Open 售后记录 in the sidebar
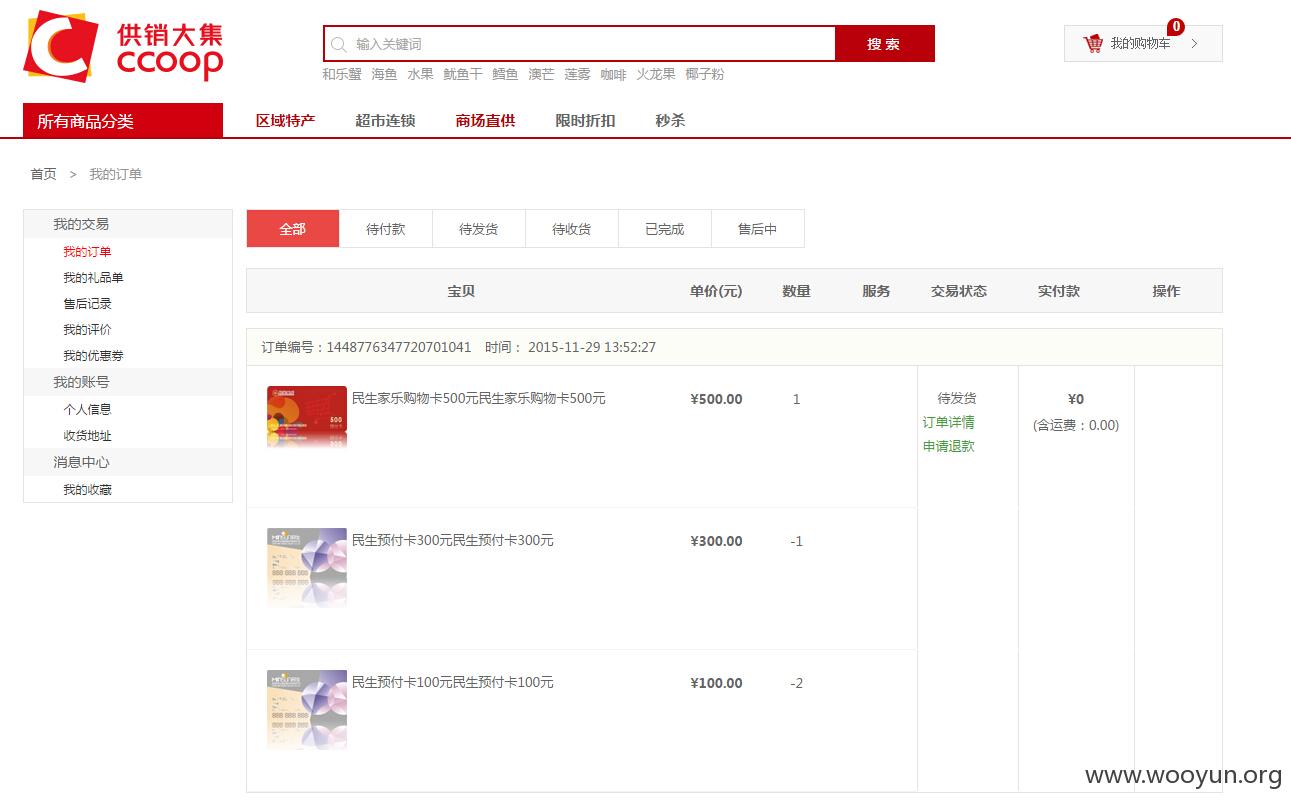 point(87,304)
